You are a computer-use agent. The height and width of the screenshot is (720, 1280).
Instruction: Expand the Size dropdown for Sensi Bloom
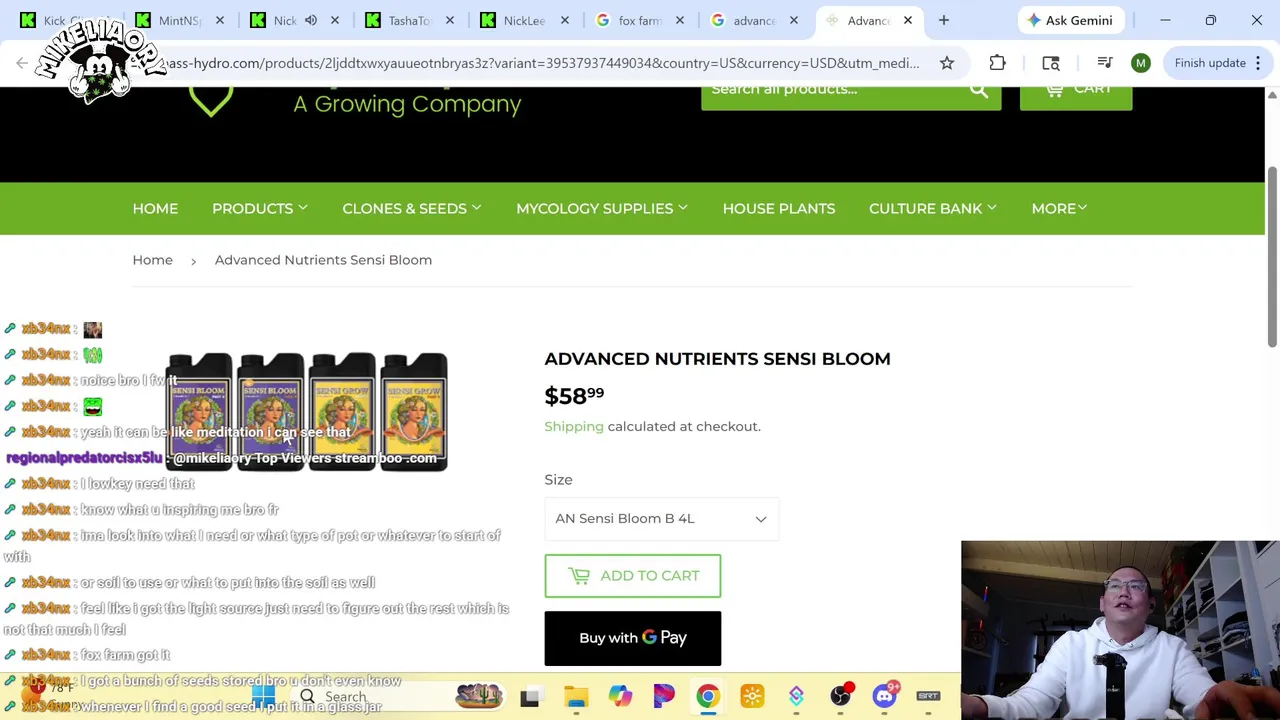click(x=661, y=518)
